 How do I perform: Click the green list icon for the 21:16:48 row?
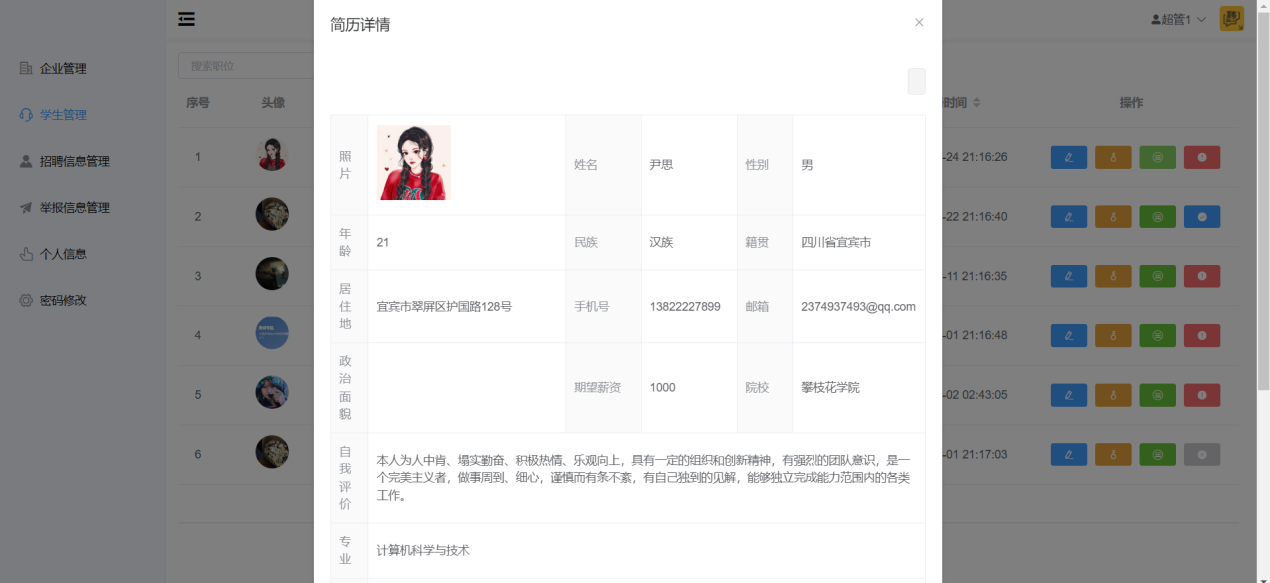[1157, 335]
